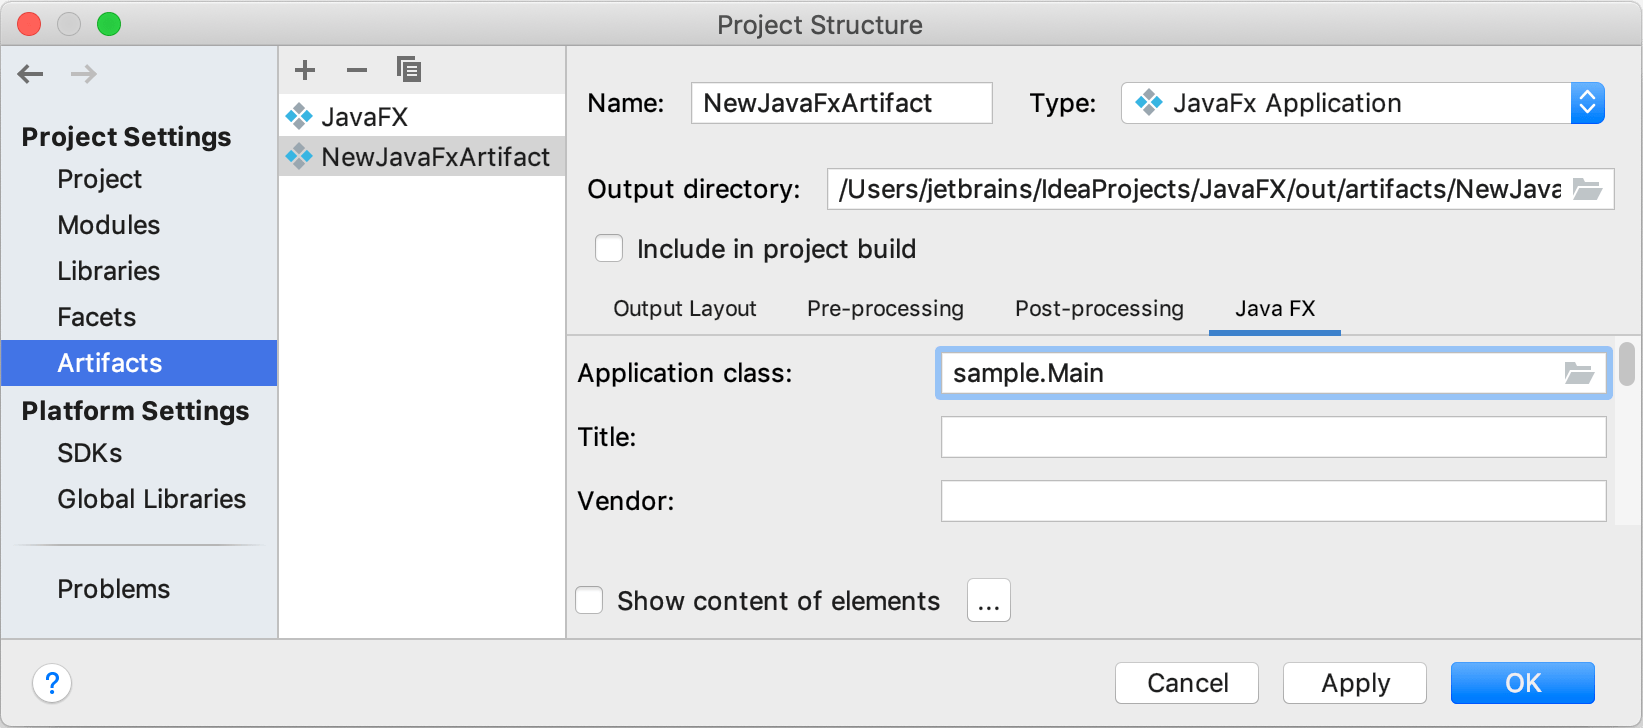This screenshot has width=1643, height=728.
Task: Click the Cancel button
Action: pos(1187,683)
